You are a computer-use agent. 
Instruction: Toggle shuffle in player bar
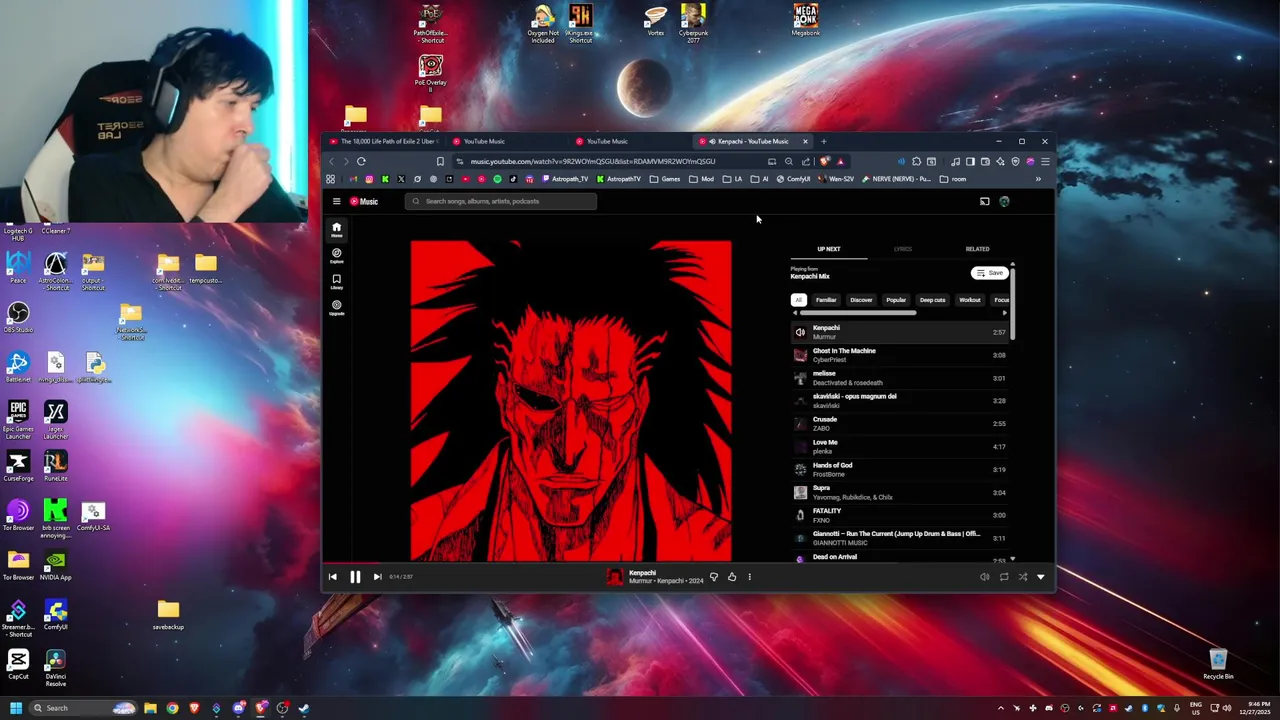click(x=1022, y=576)
